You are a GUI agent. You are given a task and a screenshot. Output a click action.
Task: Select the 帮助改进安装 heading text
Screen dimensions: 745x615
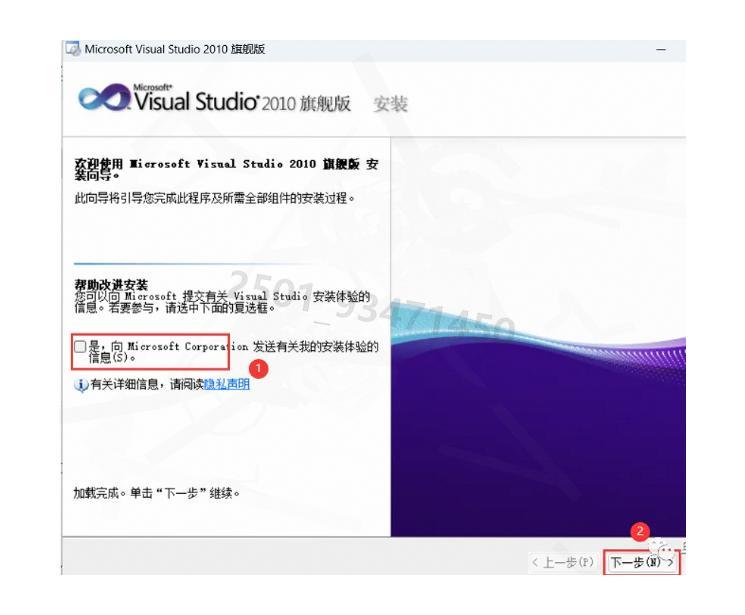click(x=111, y=285)
